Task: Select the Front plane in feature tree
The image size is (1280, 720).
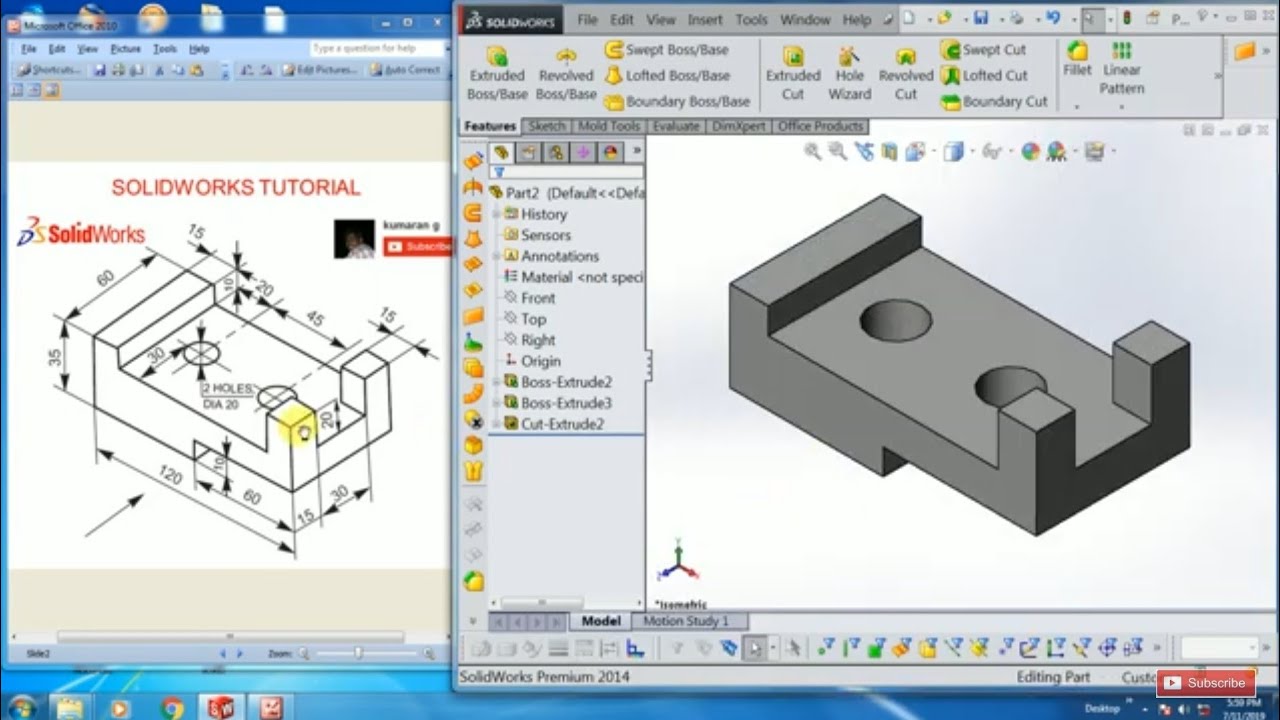Action: point(530,298)
